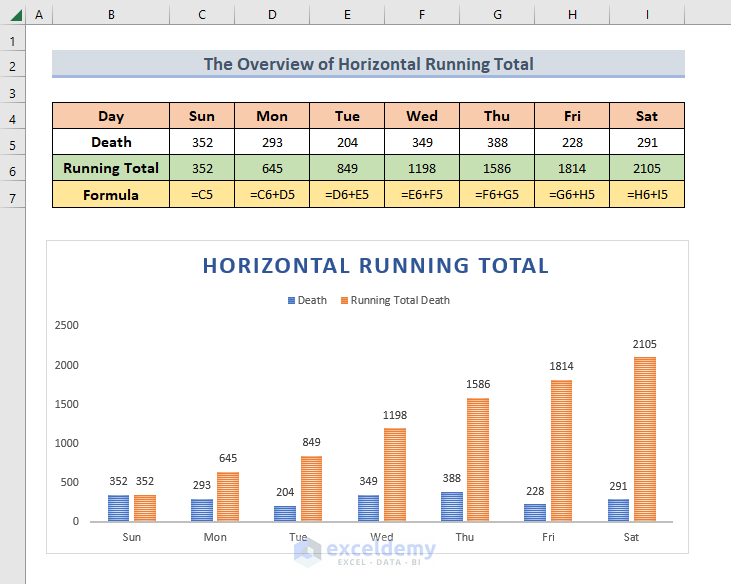Click the chart title 'HORIZONTAL RUNNING TOTAL'
731x584 pixels.
tap(376, 266)
